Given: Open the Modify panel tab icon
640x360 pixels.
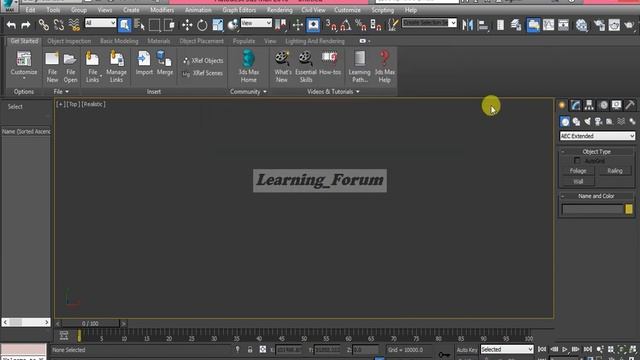Looking at the screenshot, I should (x=576, y=105).
